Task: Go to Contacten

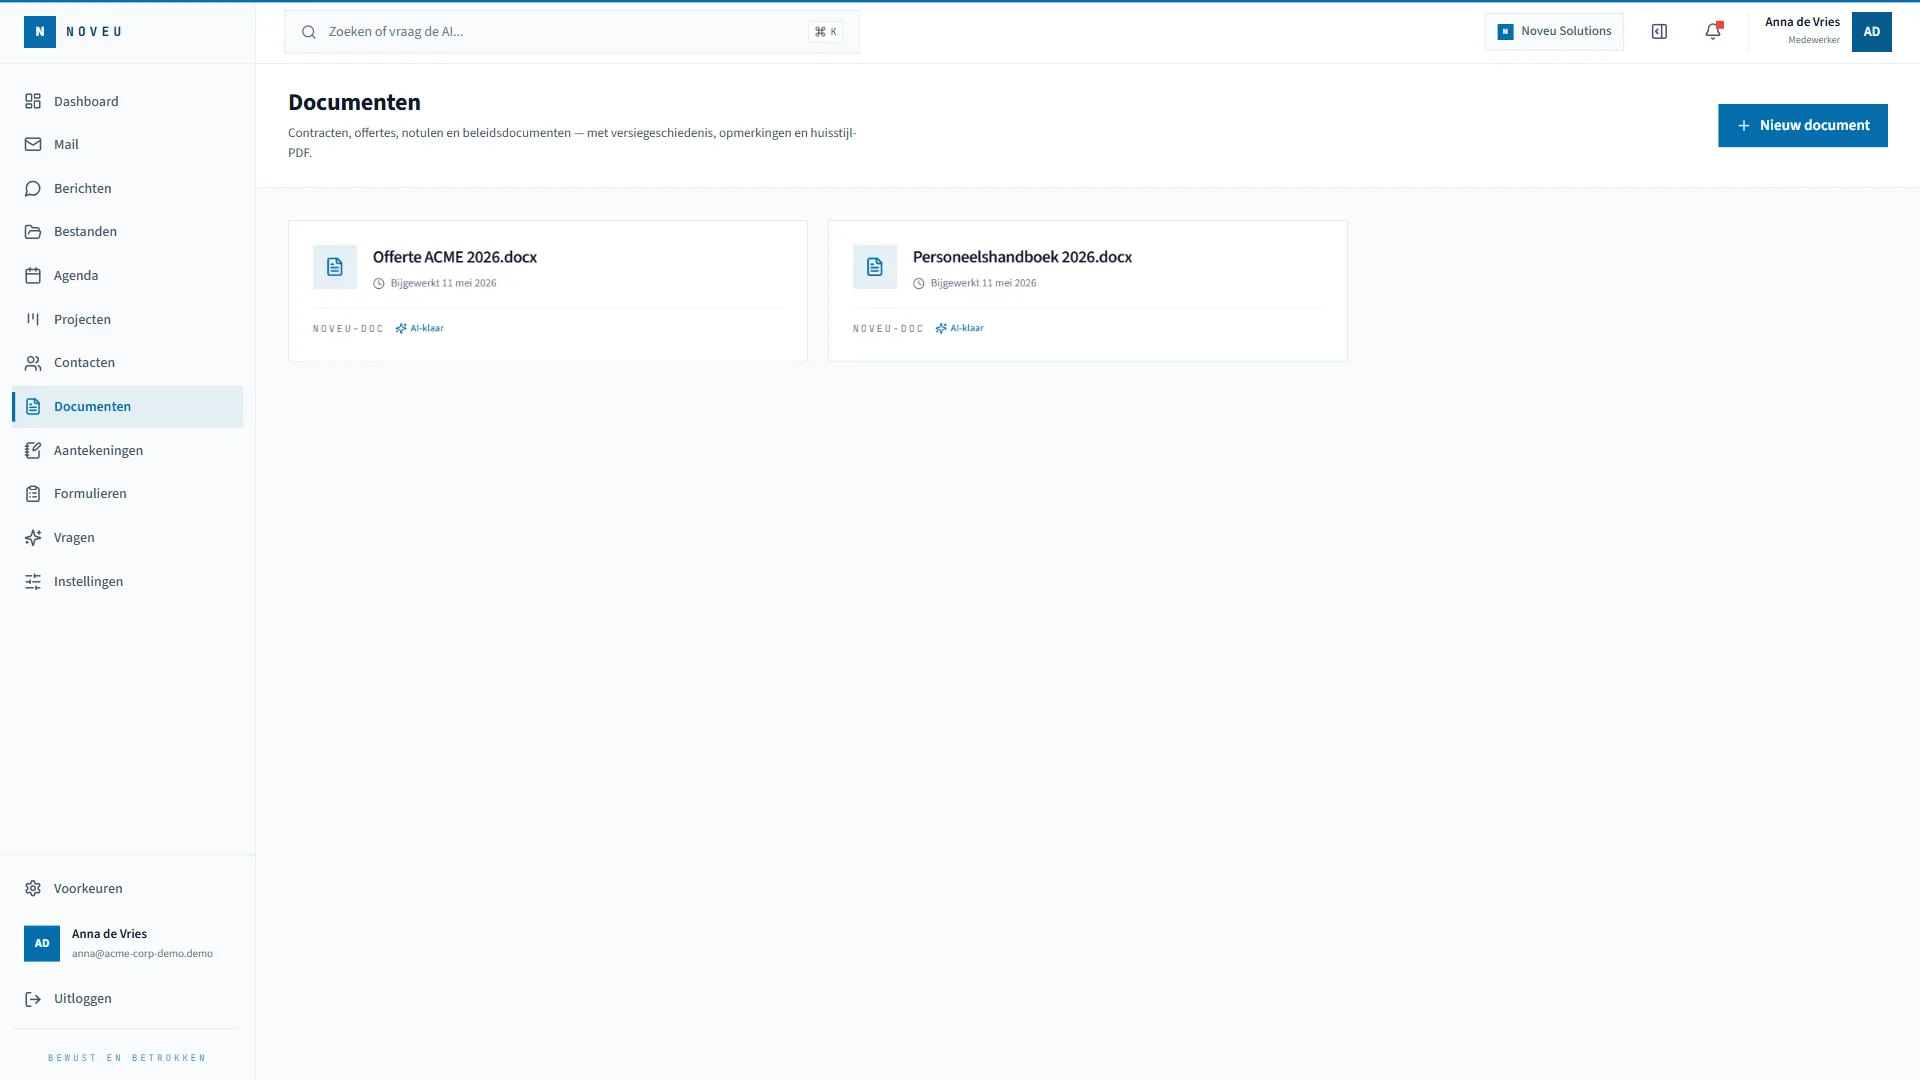Action: point(127,362)
